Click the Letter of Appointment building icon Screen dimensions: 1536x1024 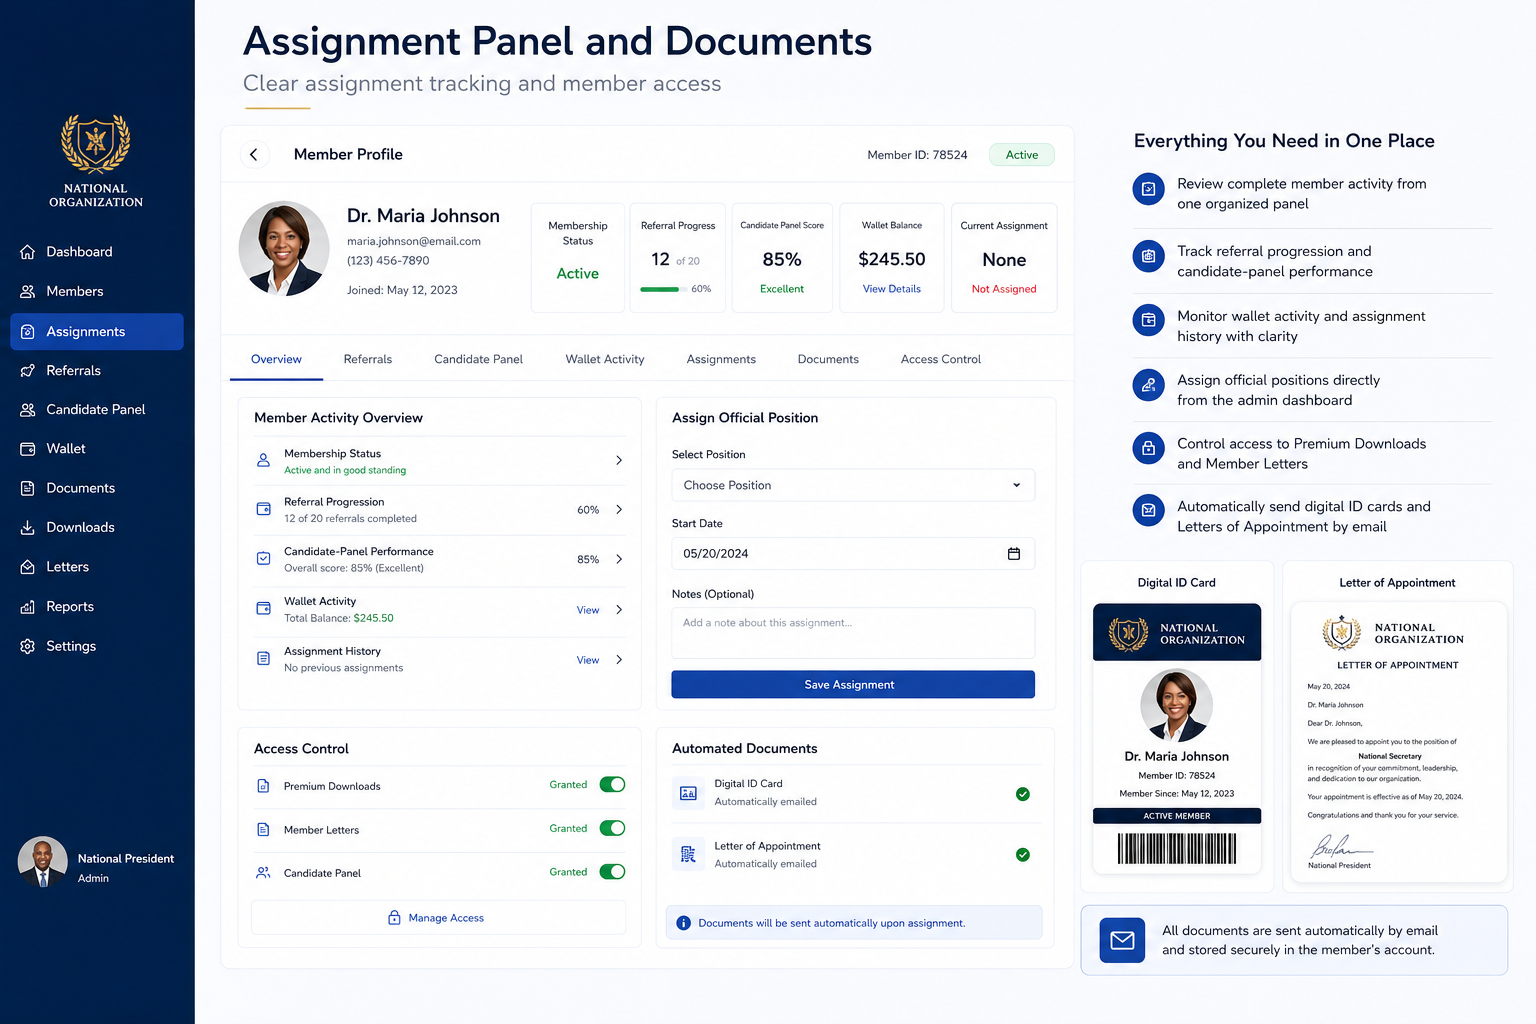tap(688, 854)
